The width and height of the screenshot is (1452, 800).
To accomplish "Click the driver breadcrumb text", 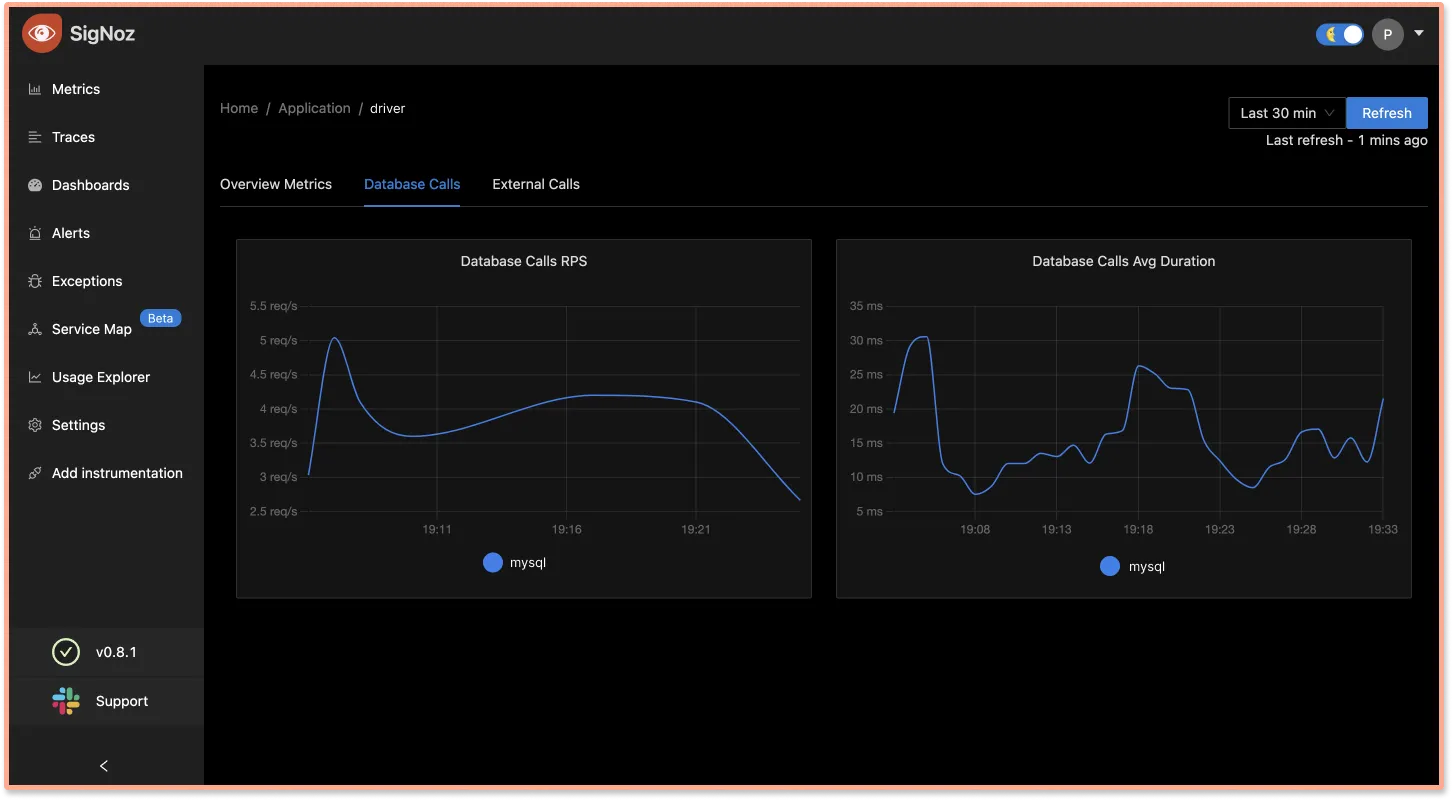I will (x=388, y=108).
